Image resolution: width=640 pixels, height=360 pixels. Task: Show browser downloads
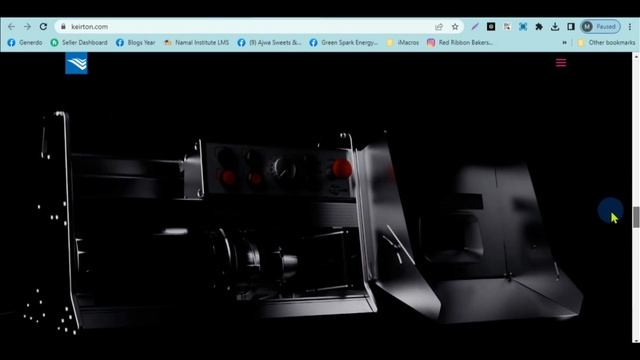click(555, 27)
